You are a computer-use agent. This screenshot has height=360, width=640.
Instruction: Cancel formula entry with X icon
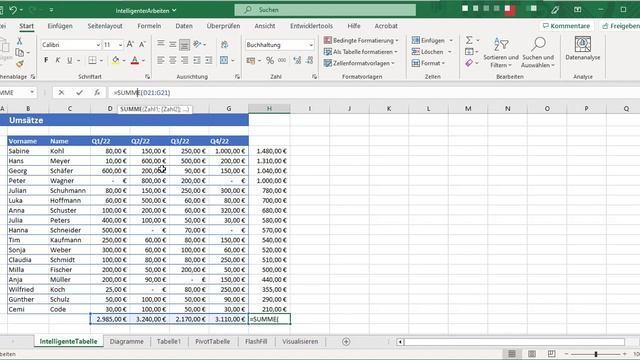tap(61, 93)
